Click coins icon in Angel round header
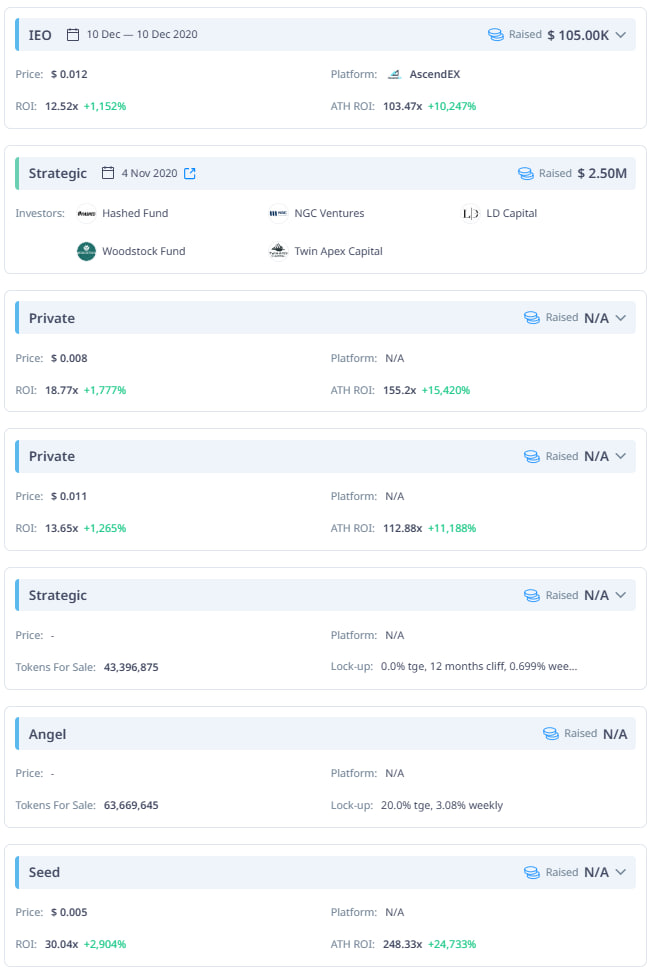651x972 pixels. (x=551, y=734)
